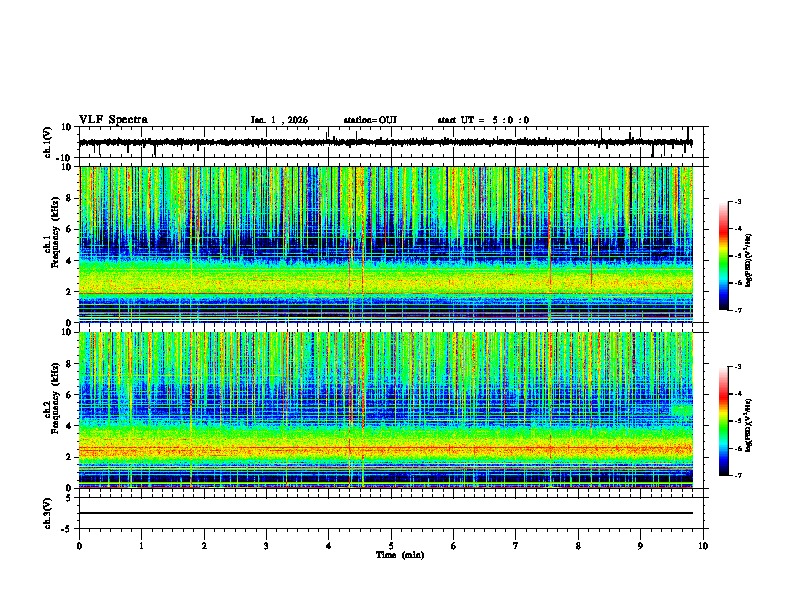Click time axis tick label "3"
Image resolution: width=792 pixels, height=612 pixels.
[266, 546]
